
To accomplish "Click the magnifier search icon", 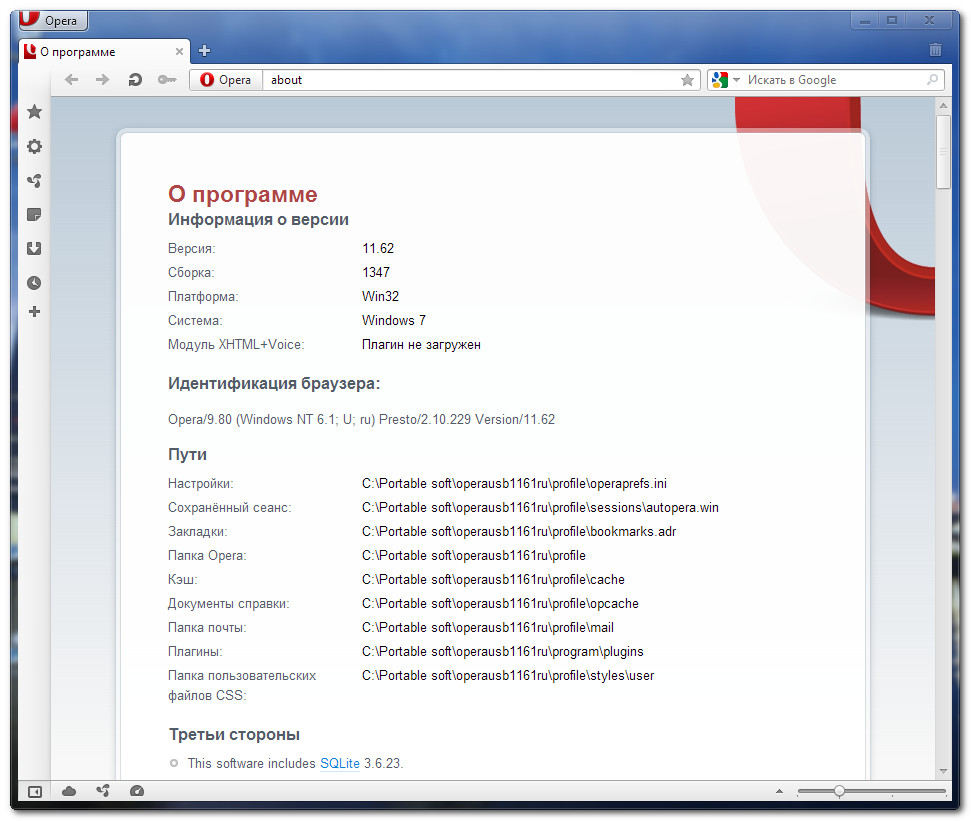I will point(932,80).
